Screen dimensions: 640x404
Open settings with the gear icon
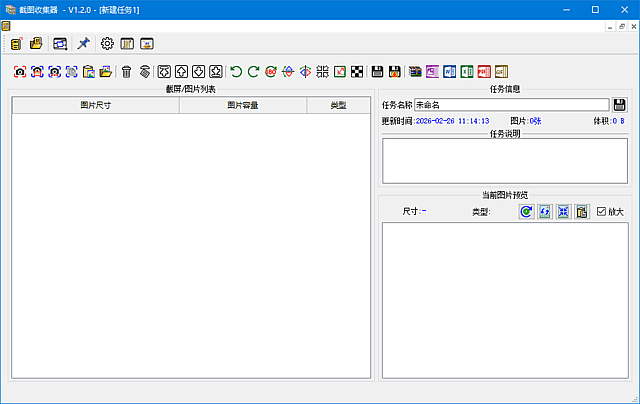pyautogui.click(x=107, y=44)
